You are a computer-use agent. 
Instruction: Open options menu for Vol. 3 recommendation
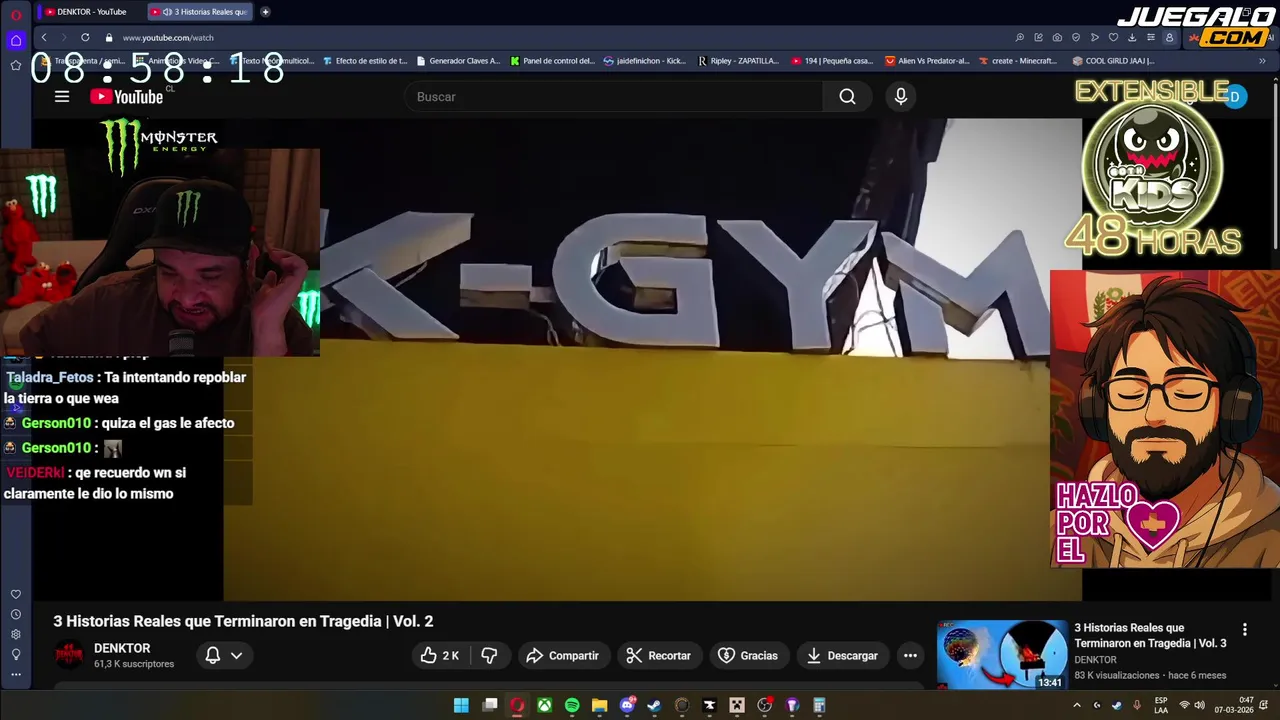[x=1245, y=630]
